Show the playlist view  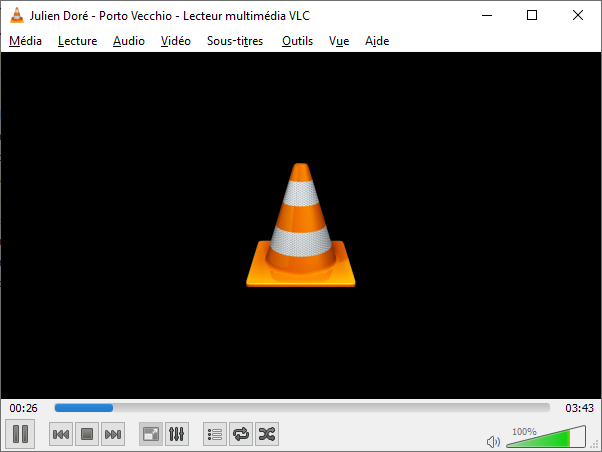215,434
